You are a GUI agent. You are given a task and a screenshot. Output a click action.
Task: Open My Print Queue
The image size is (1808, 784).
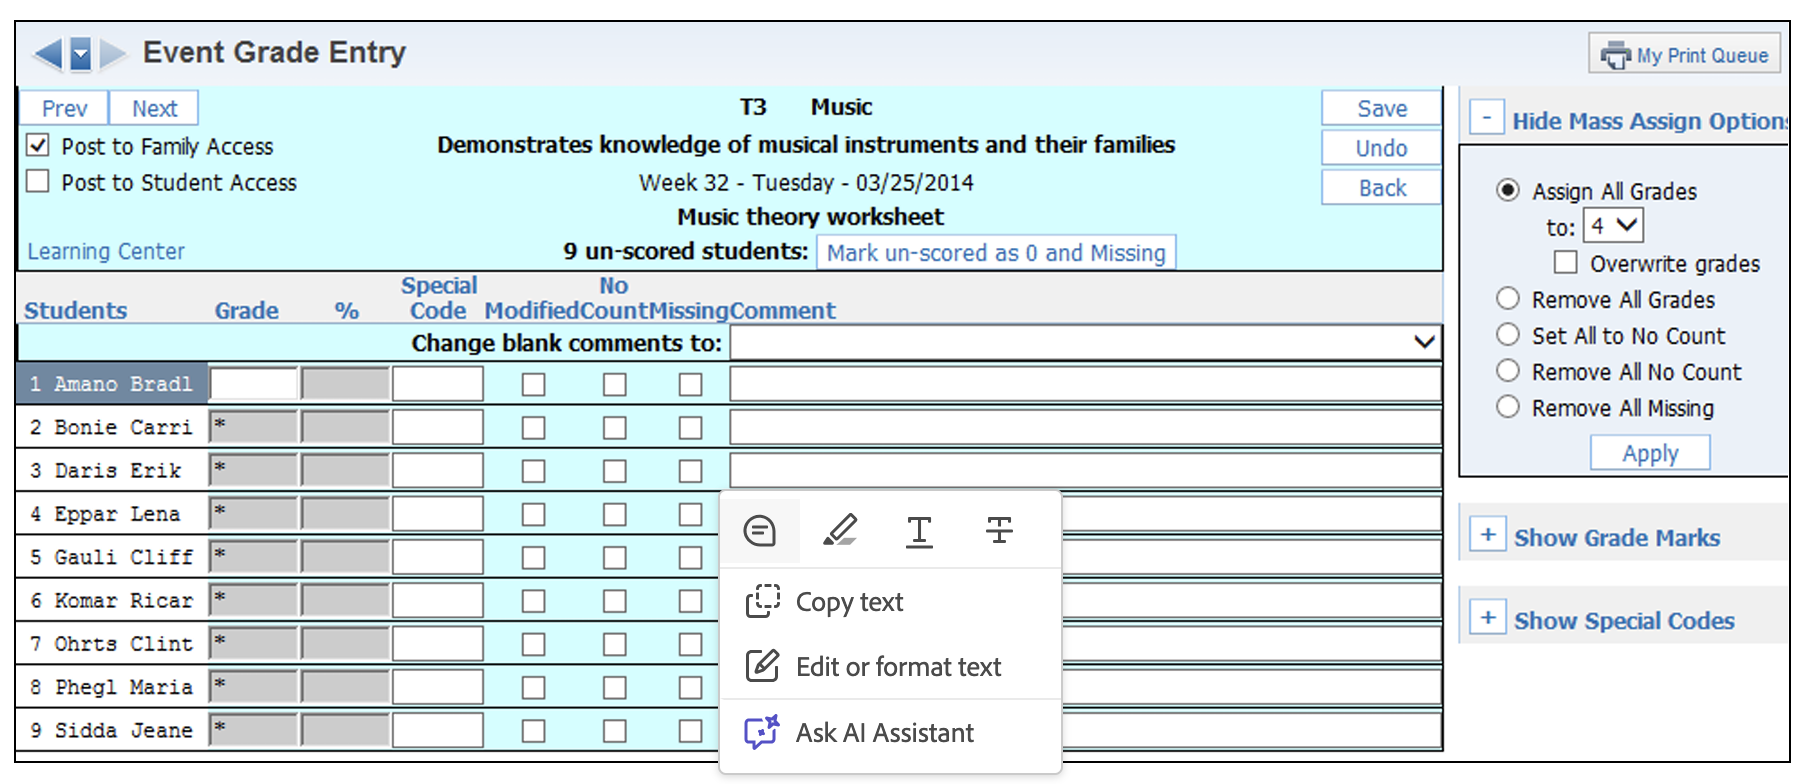1684,55
